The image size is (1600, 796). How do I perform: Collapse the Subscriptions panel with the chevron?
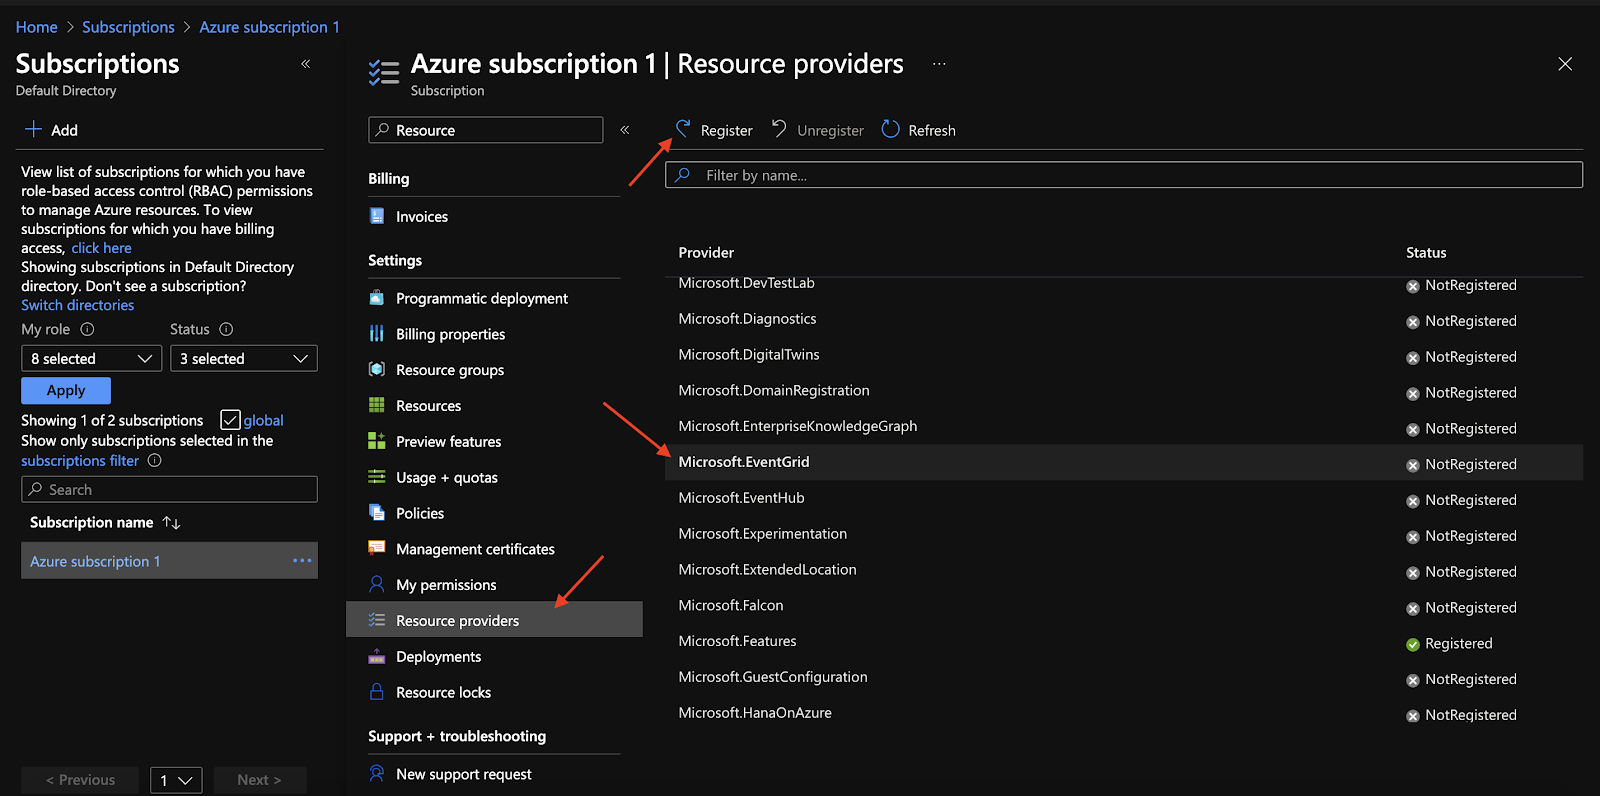pyautogui.click(x=306, y=64)
